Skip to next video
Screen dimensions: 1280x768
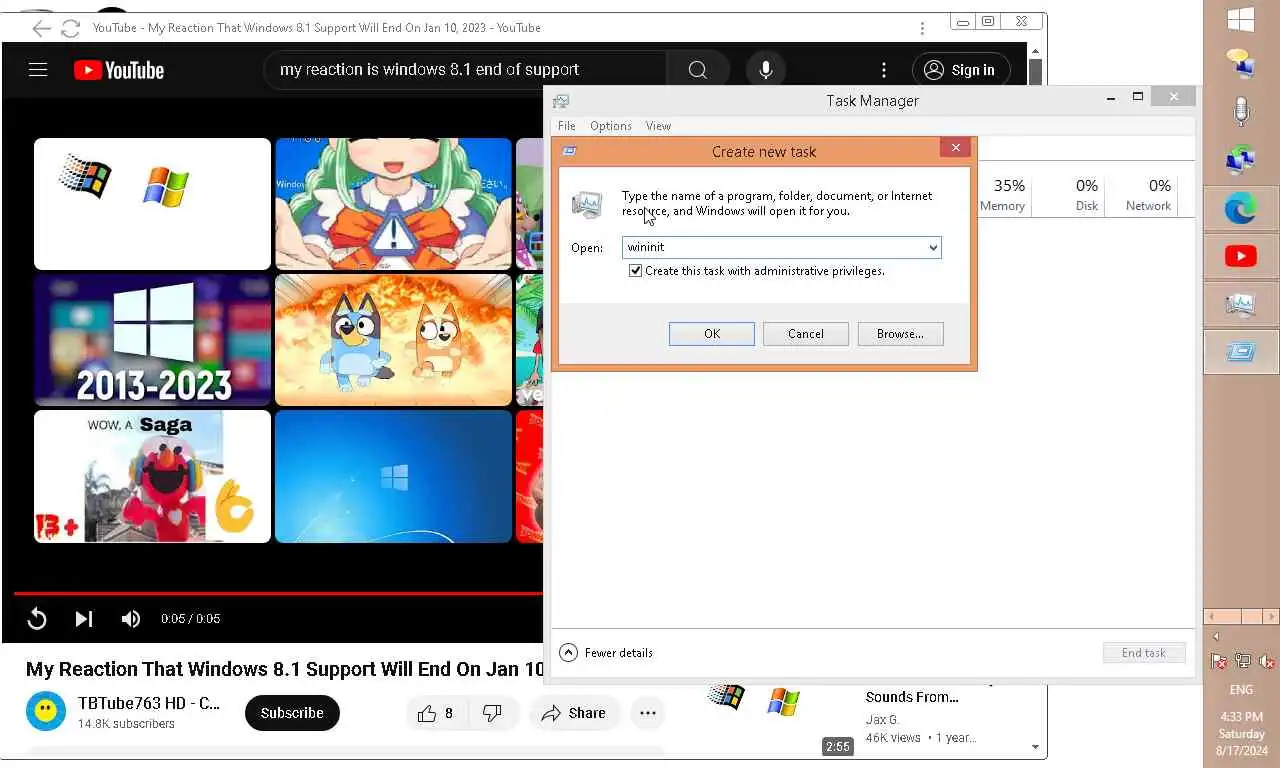84,619
